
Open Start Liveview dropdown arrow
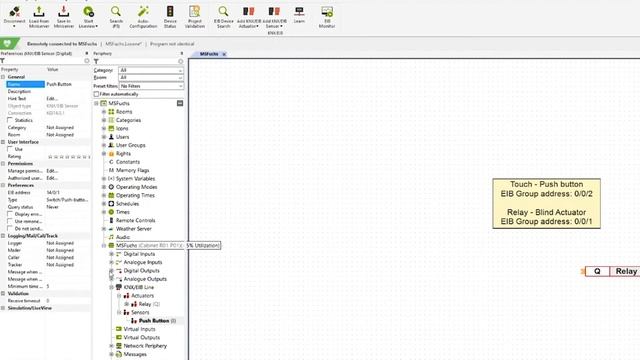(x=97, y=27)
